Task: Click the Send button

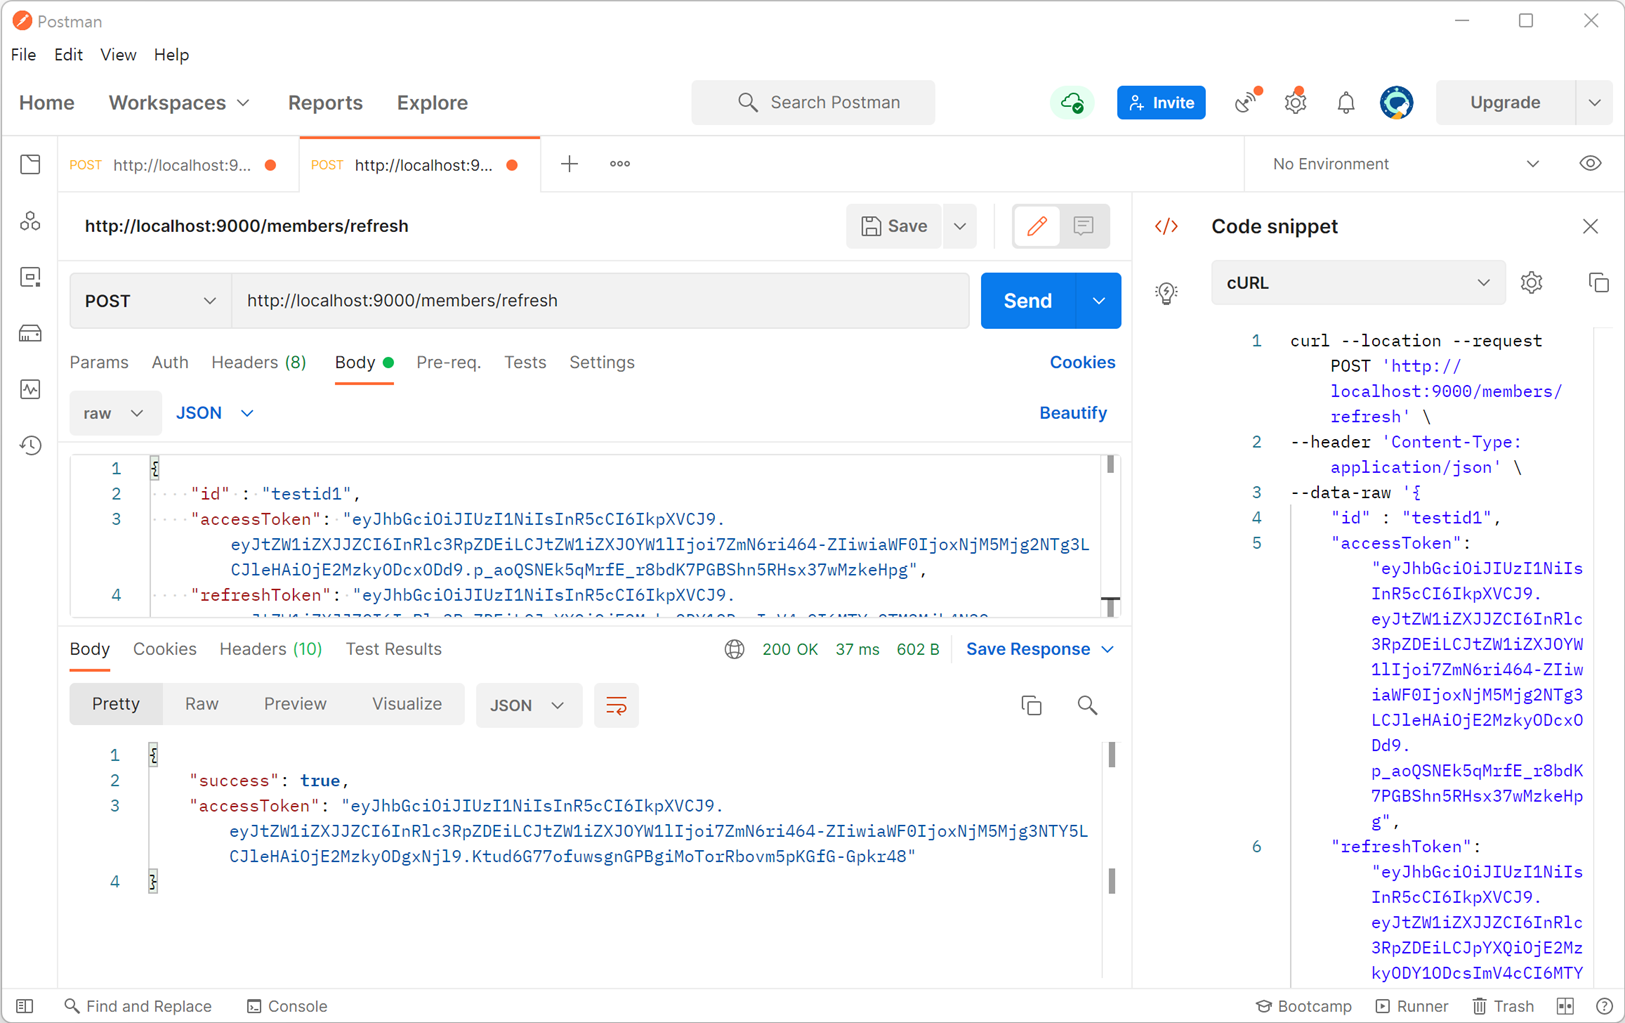Action: 1028,301
